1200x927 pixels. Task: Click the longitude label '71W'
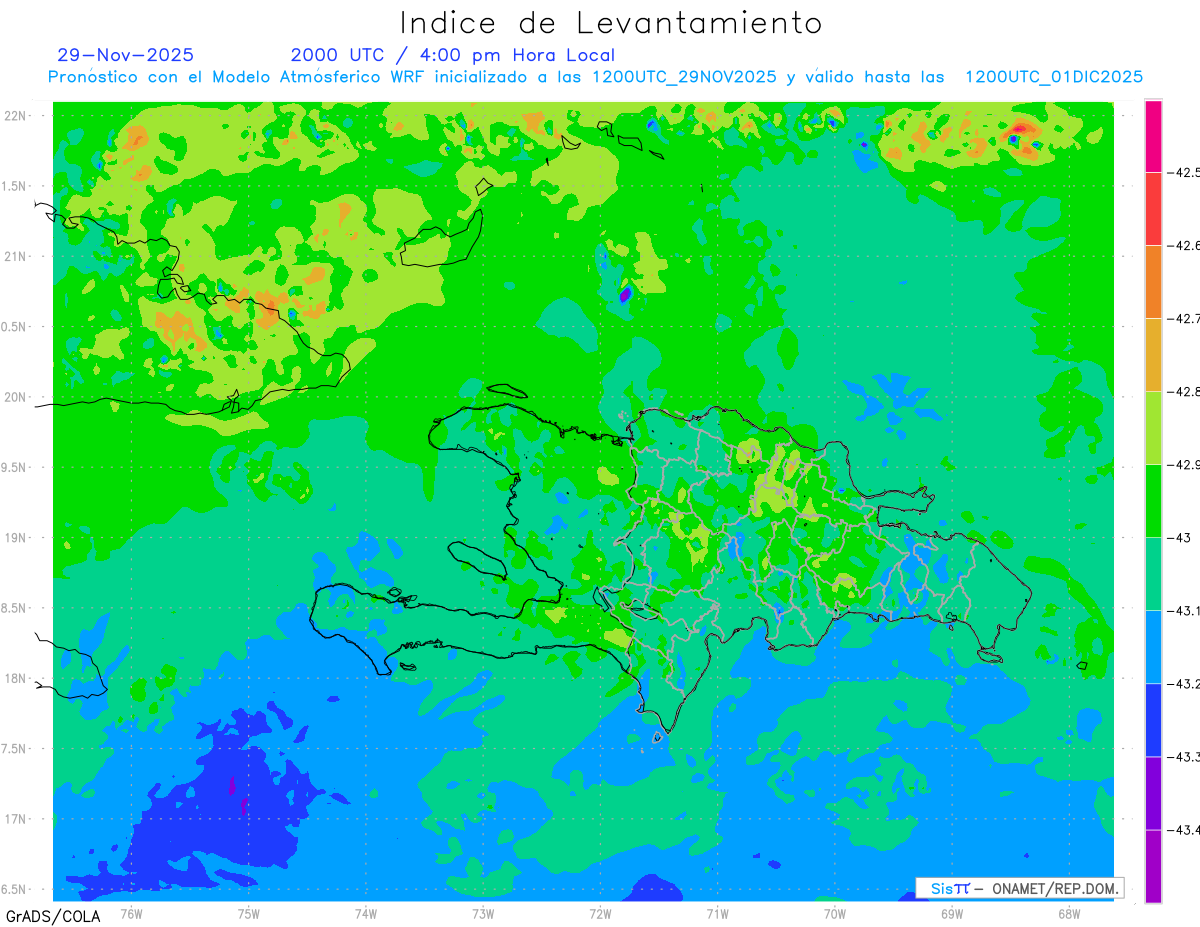[x=717, y=913]
